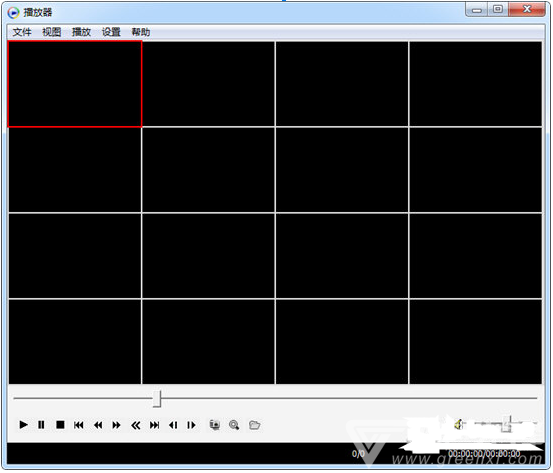
Task: Click the Play button
Action: [23, 425]
